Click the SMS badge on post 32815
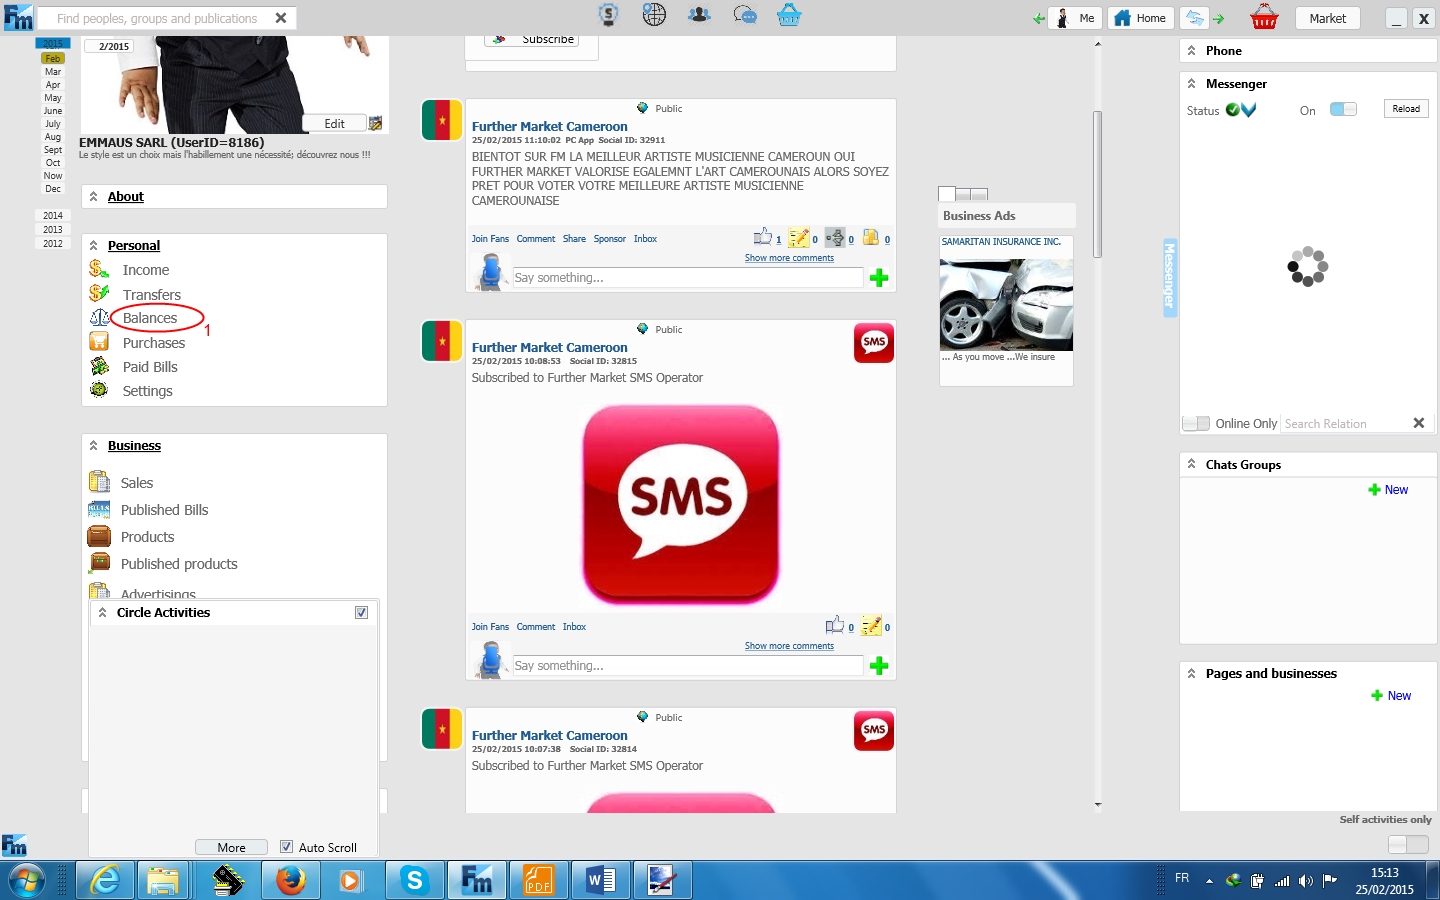Image resolution: width=1440 pixels, height=900 pixels. [874, 343]
